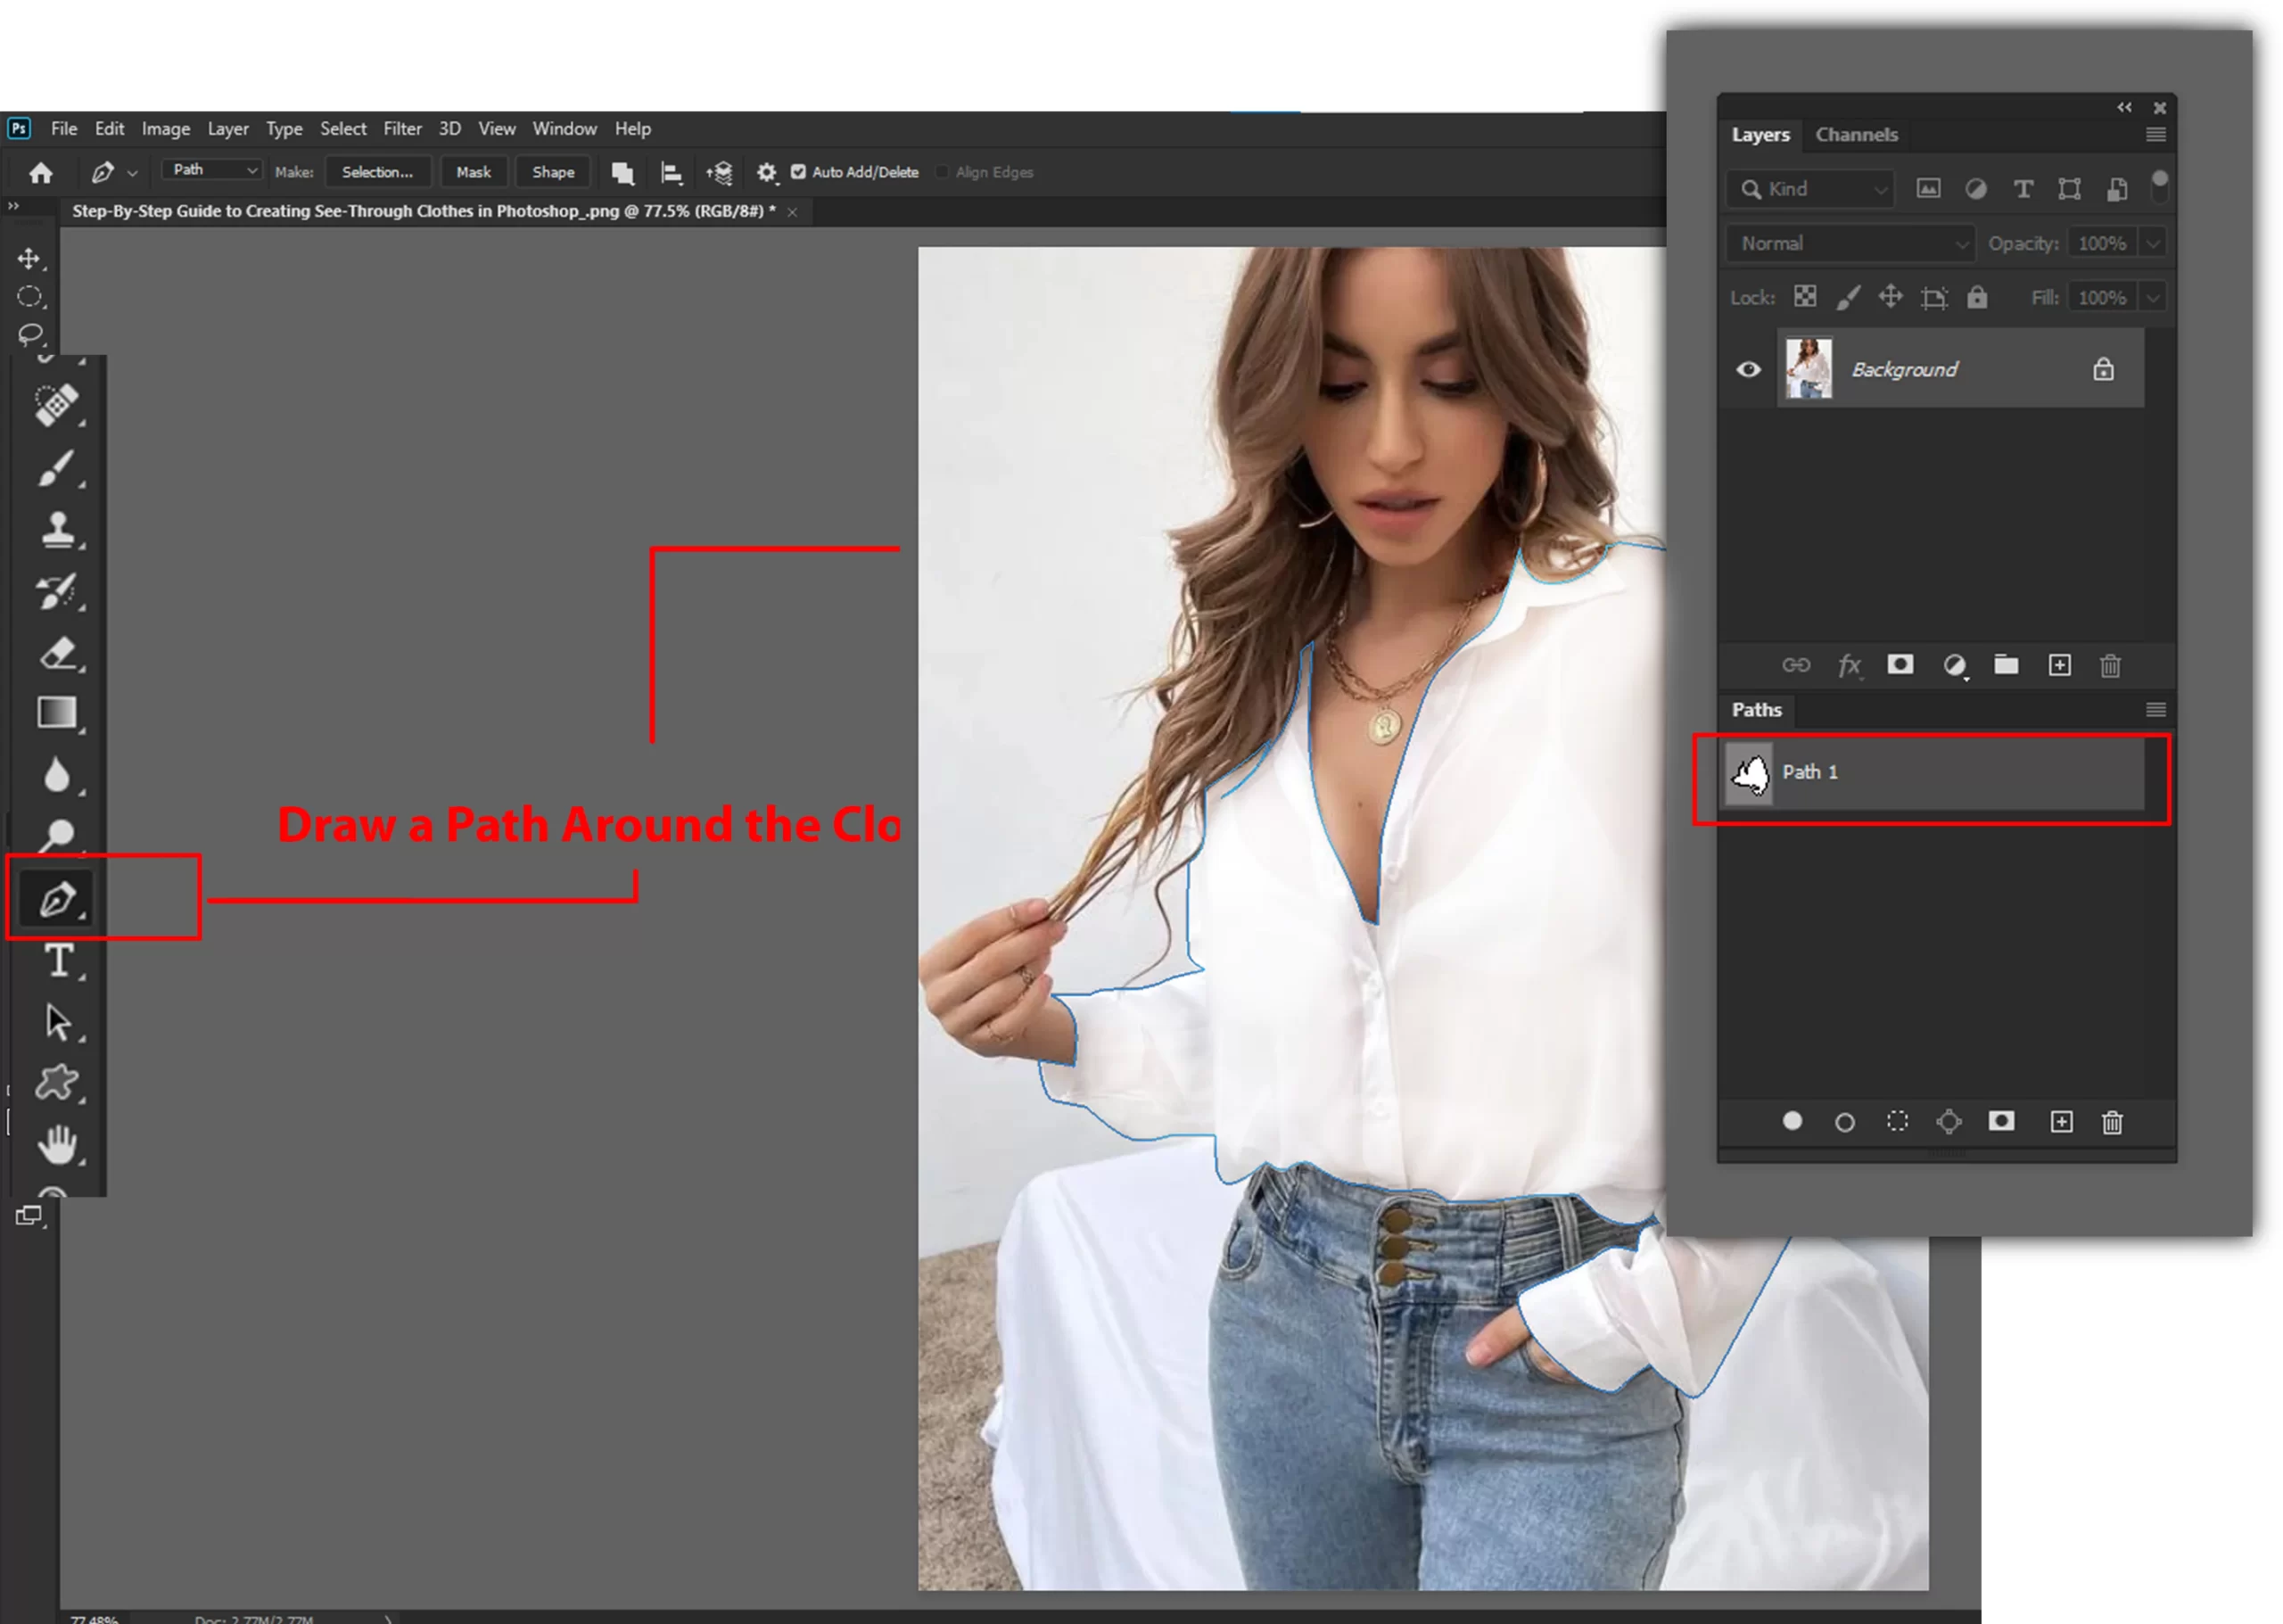Load path as selection icon in Paths panel
This screenshot has width=2283, height=1624.
click(1896, 1122)
